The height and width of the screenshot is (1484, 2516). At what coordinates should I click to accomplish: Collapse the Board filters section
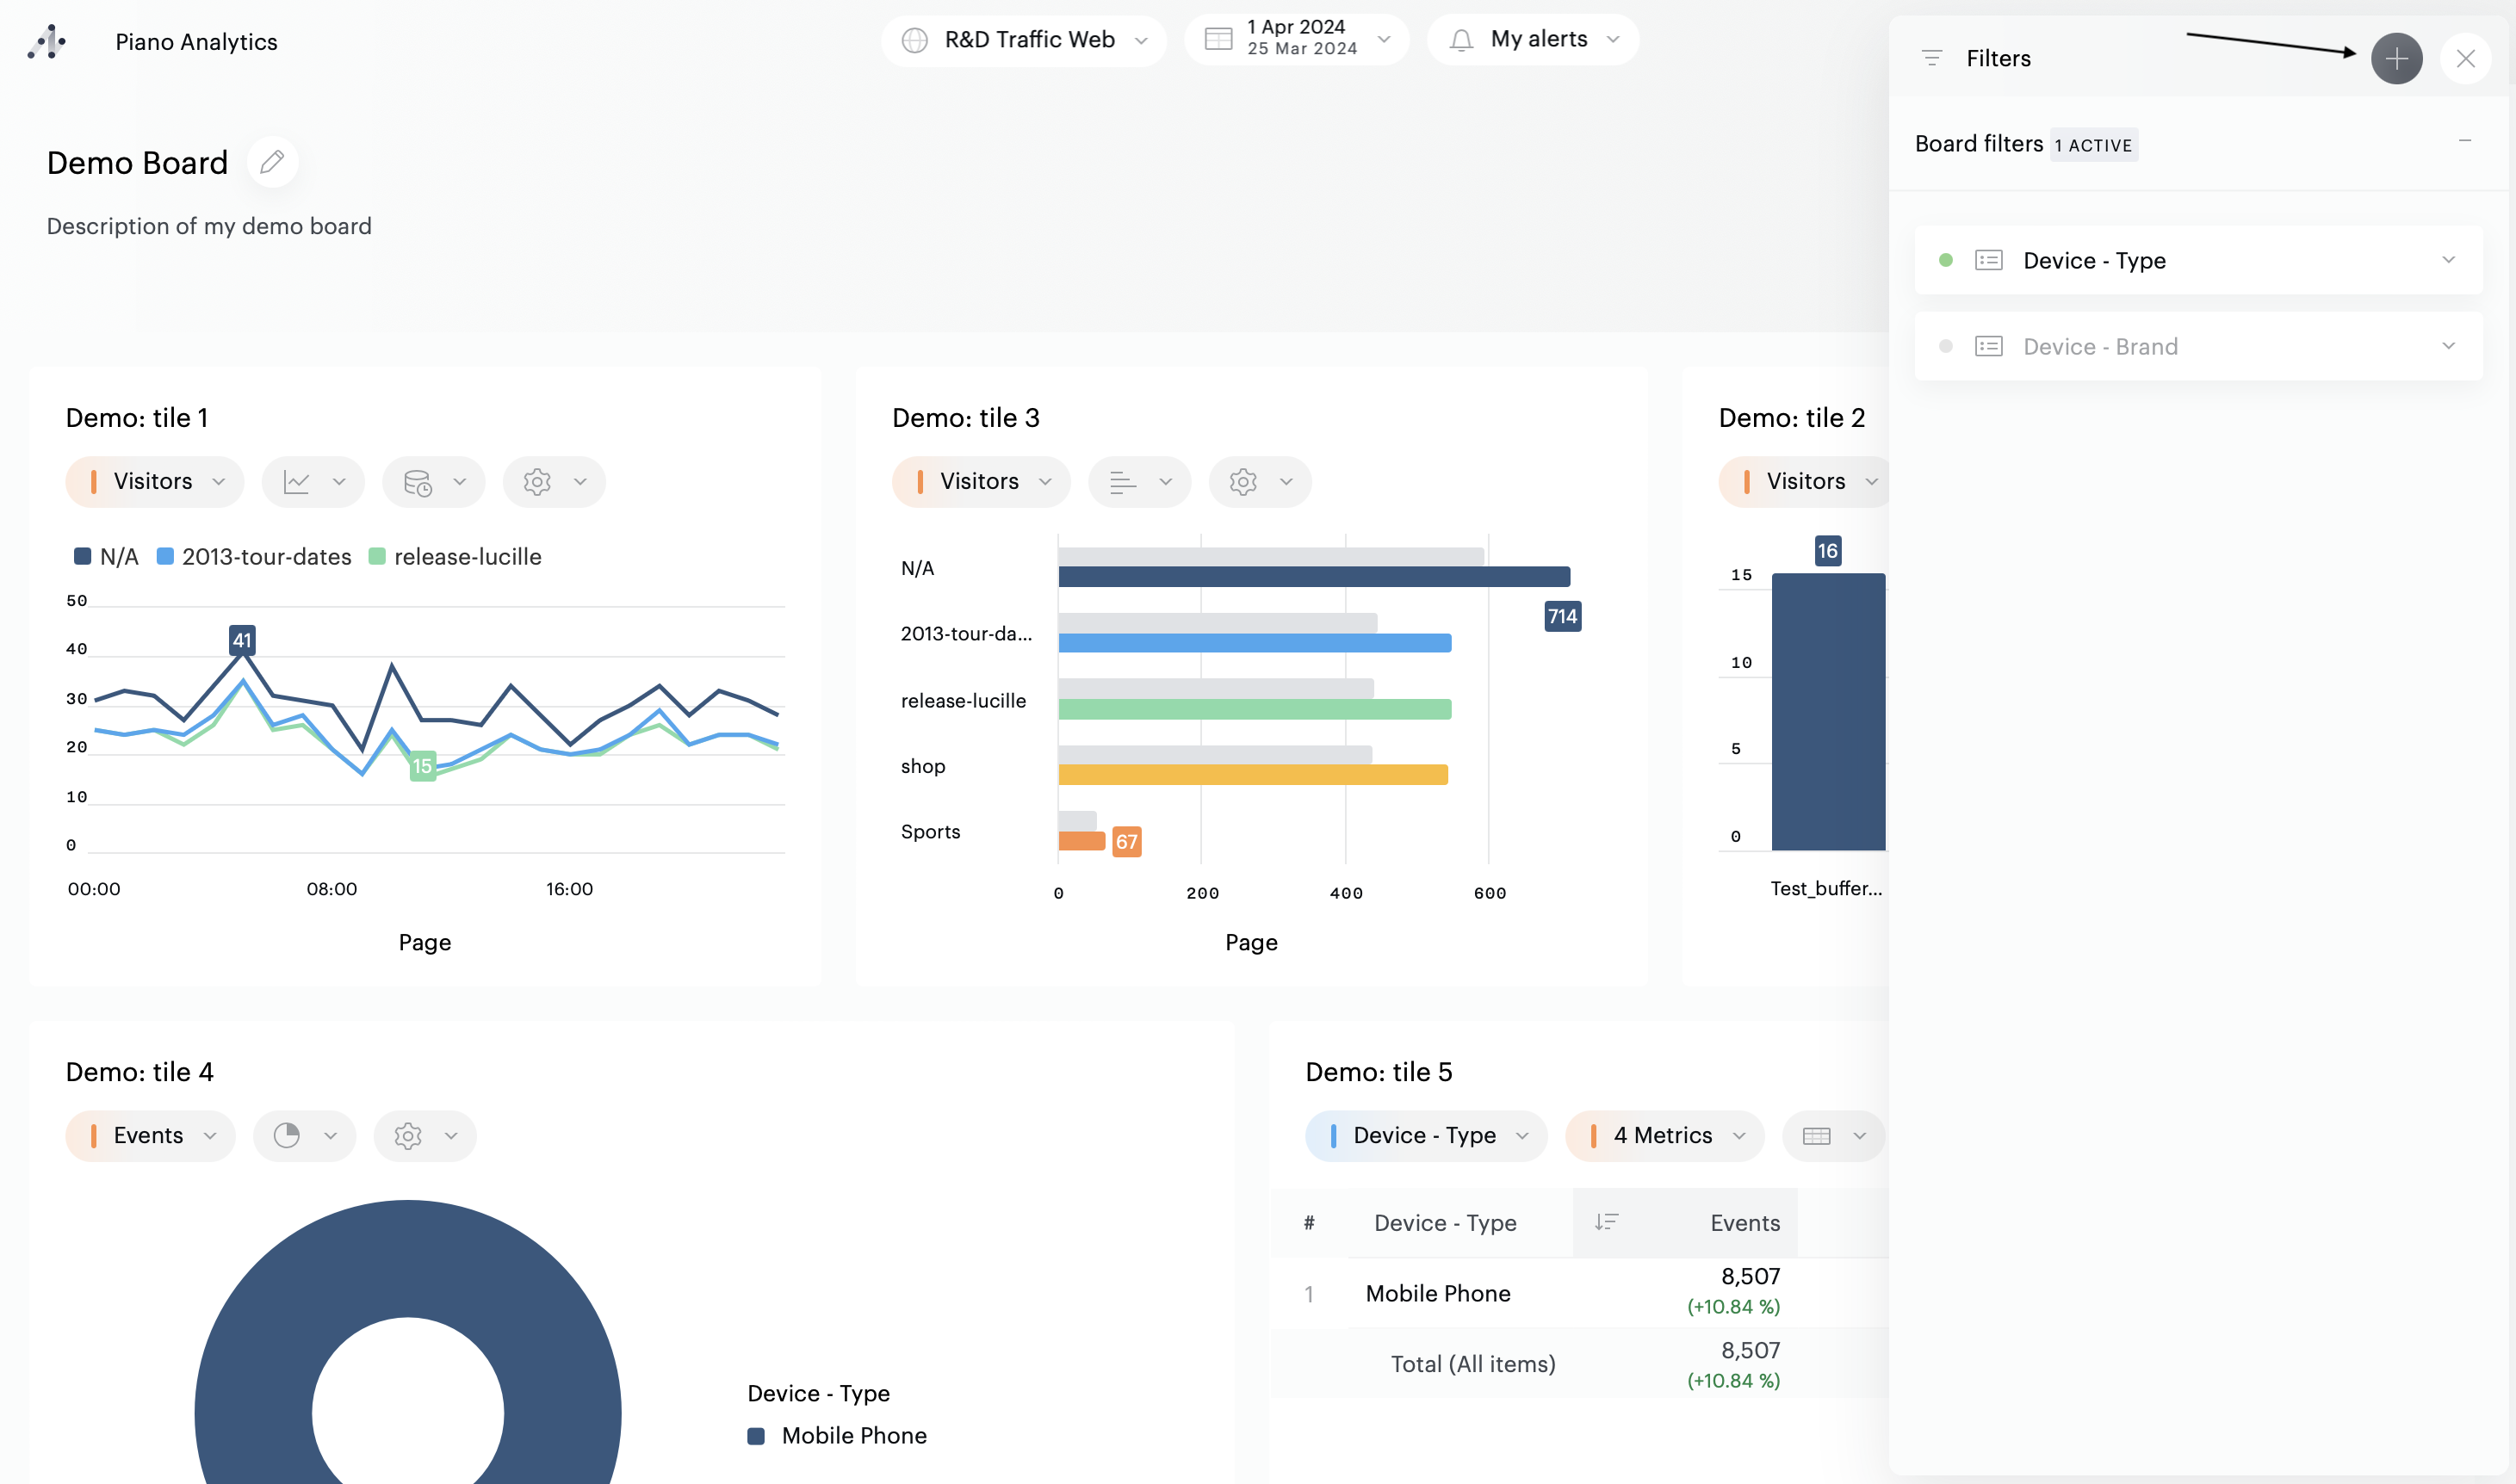(2464, 141)
